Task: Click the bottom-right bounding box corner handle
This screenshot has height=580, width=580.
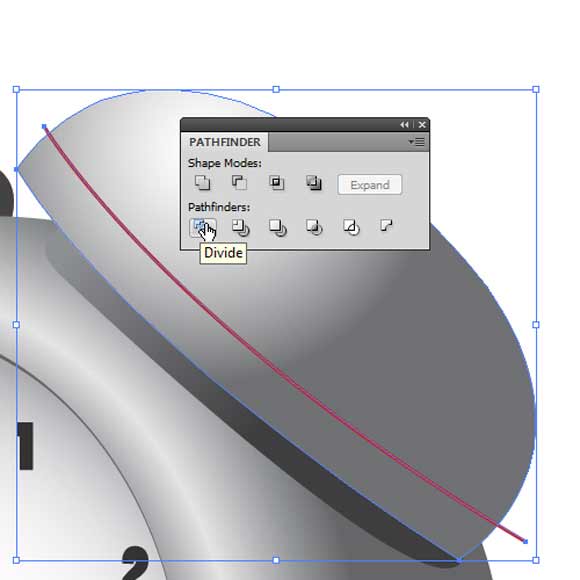Action: [x=536, y=560]
